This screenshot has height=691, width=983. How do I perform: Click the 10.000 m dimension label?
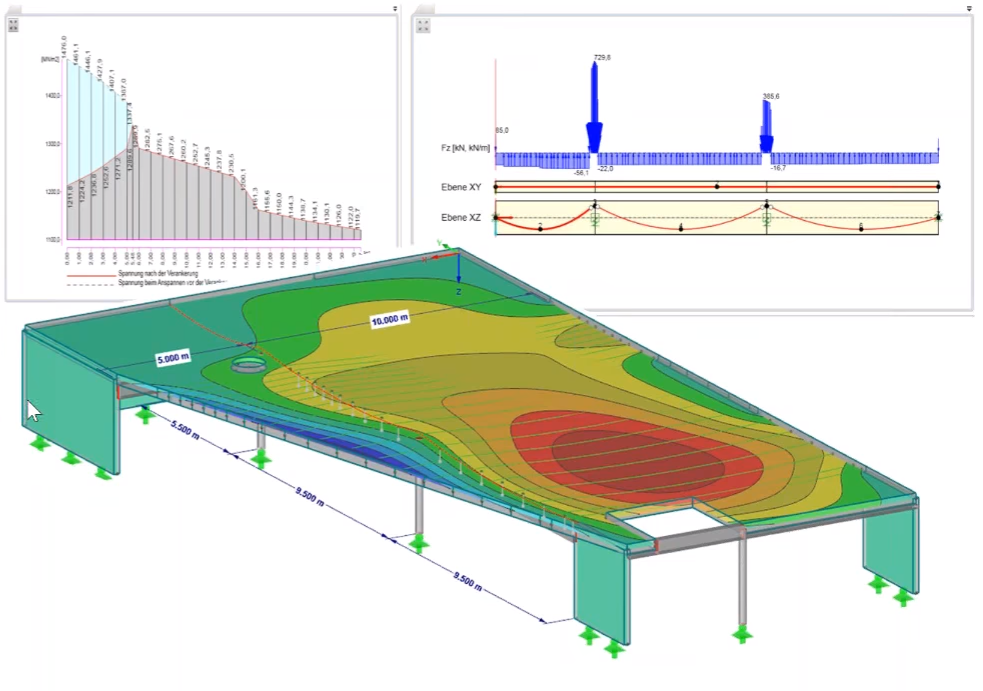click(390, 320)
